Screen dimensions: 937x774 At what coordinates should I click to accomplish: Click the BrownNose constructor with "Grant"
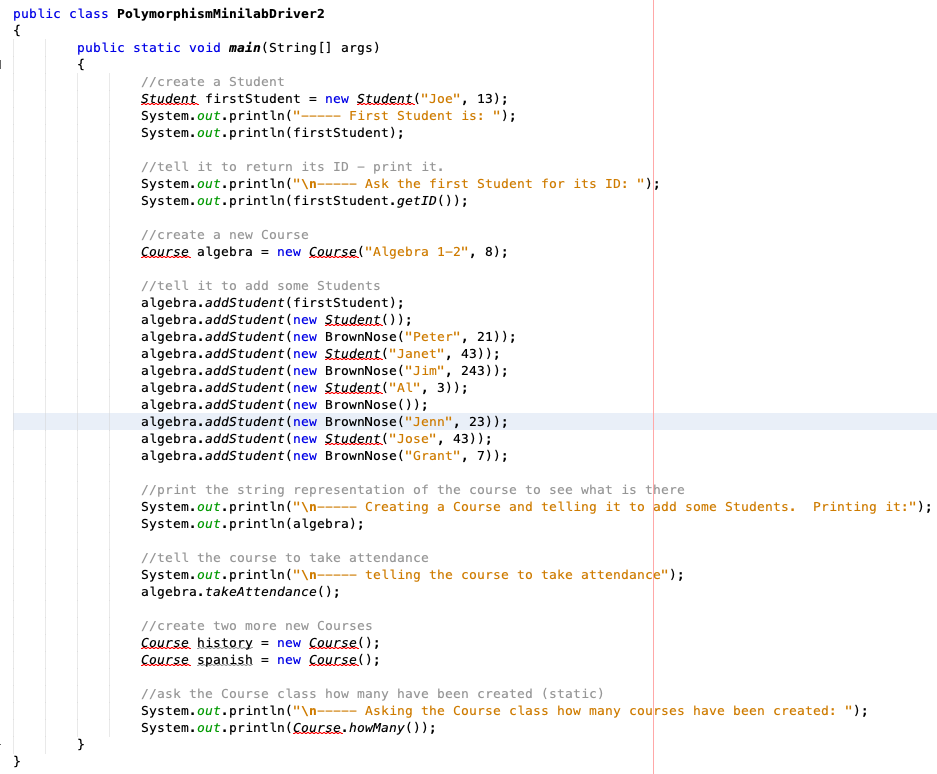(x=364, y=455)
